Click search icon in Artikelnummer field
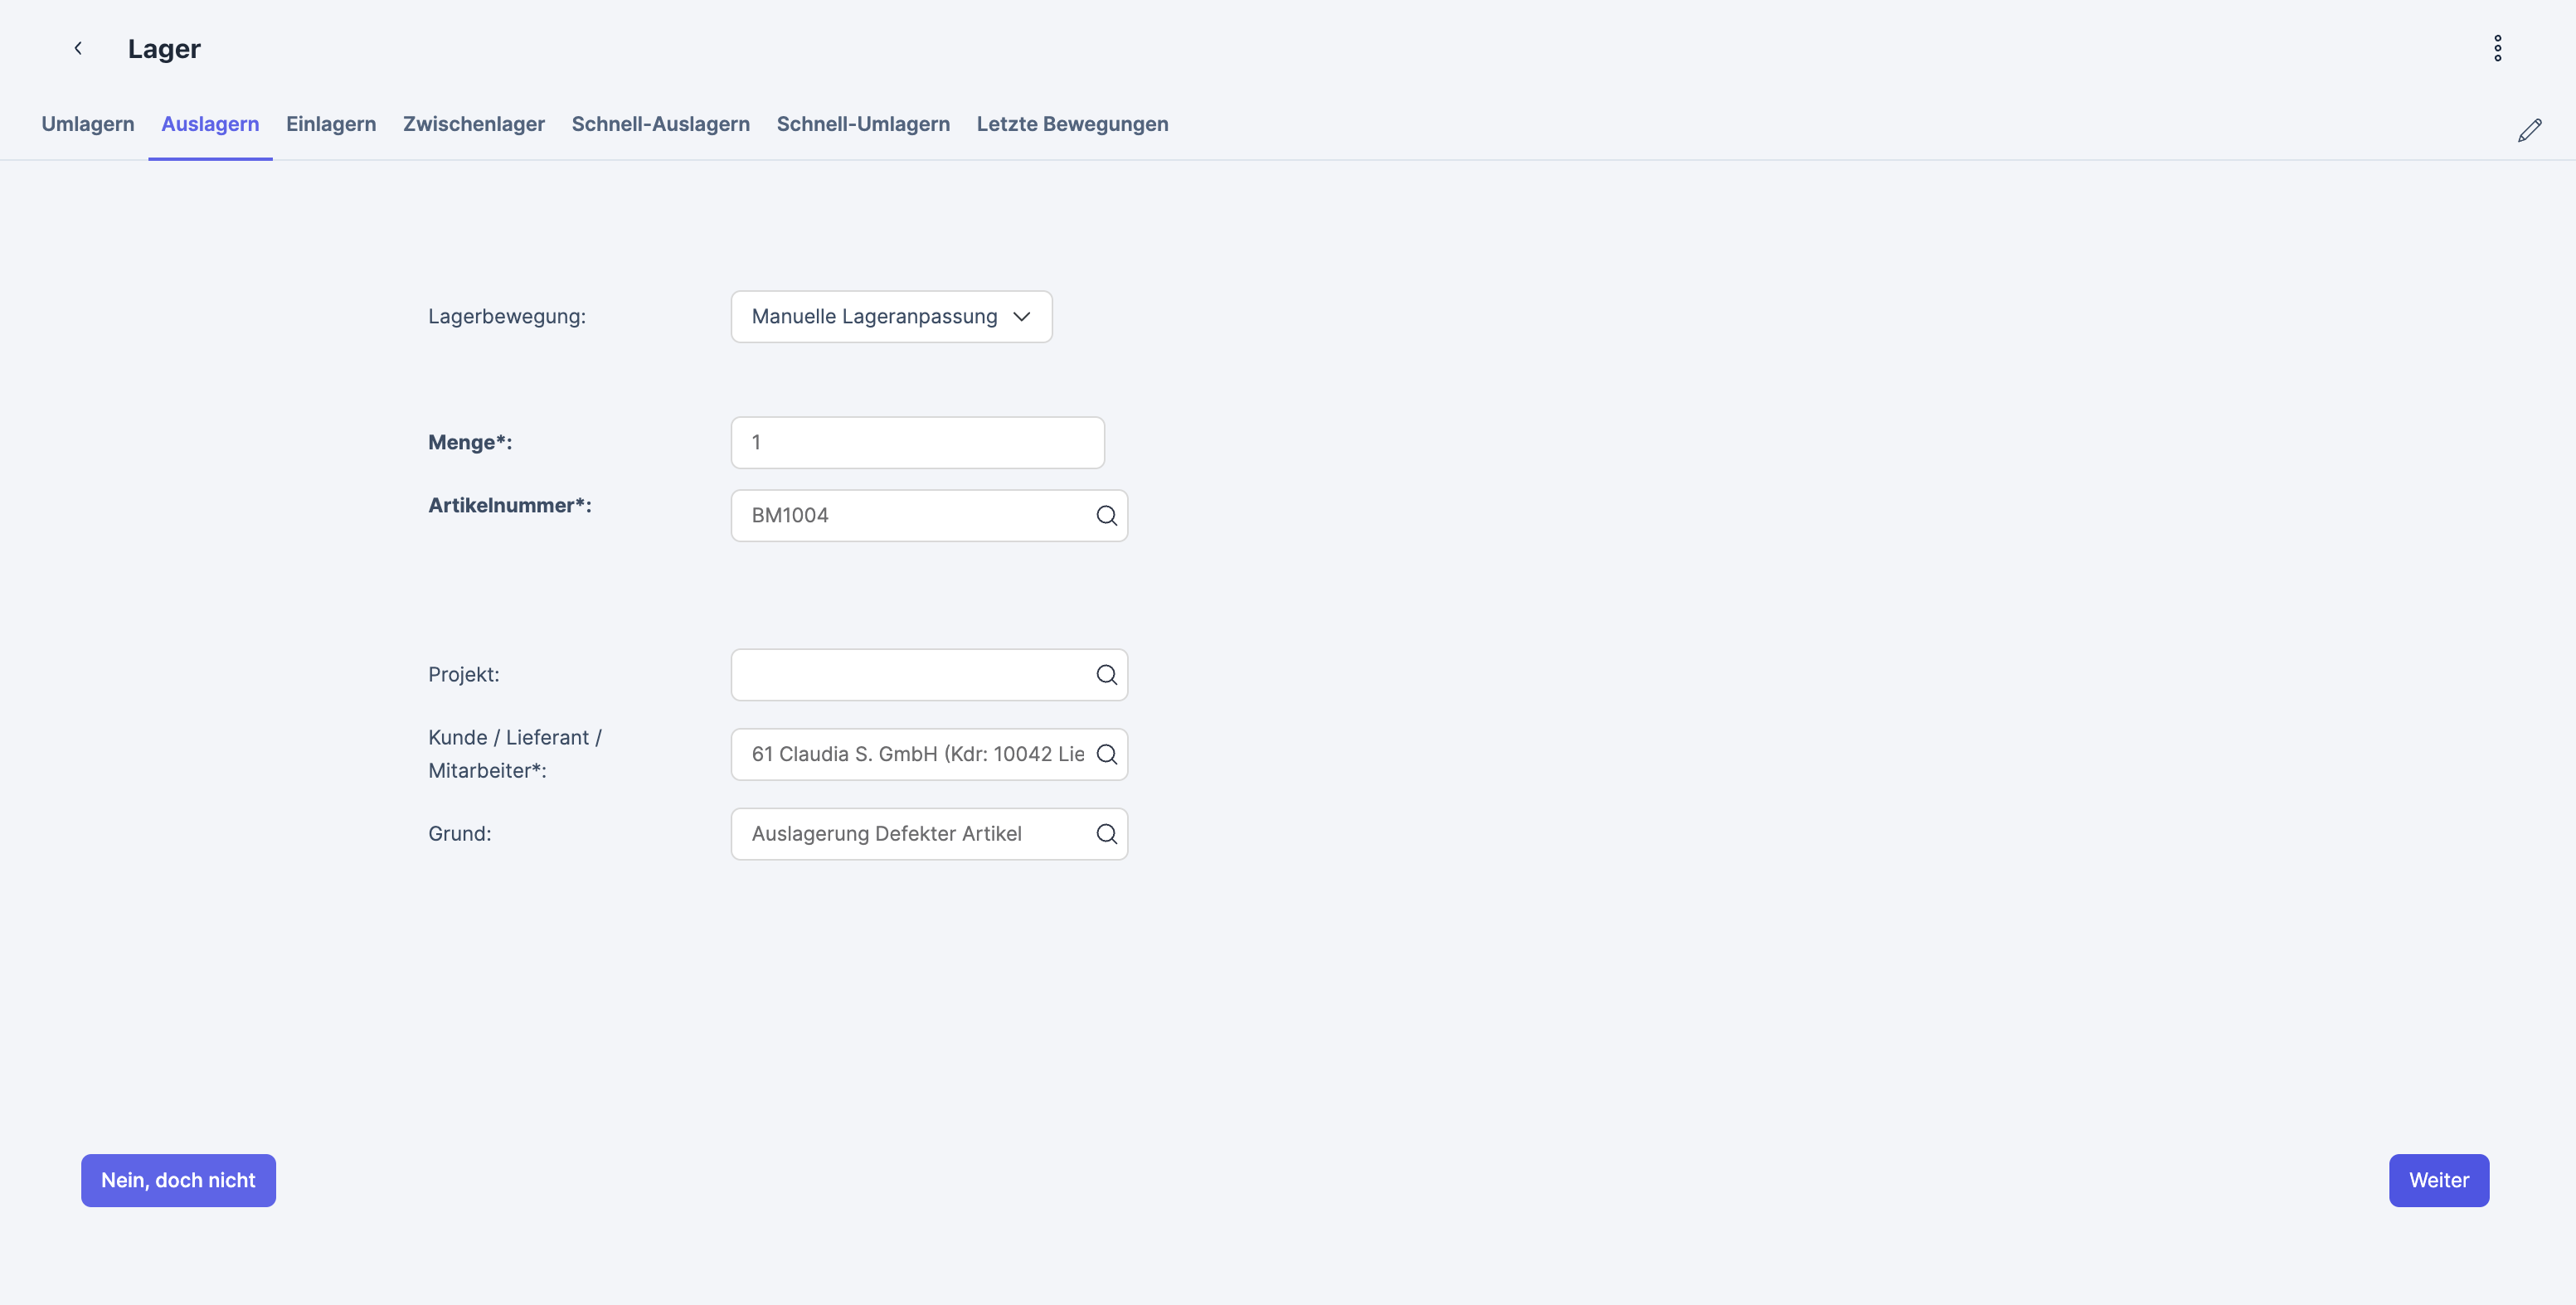2576x1305 pixels. tap(1106, 516)
